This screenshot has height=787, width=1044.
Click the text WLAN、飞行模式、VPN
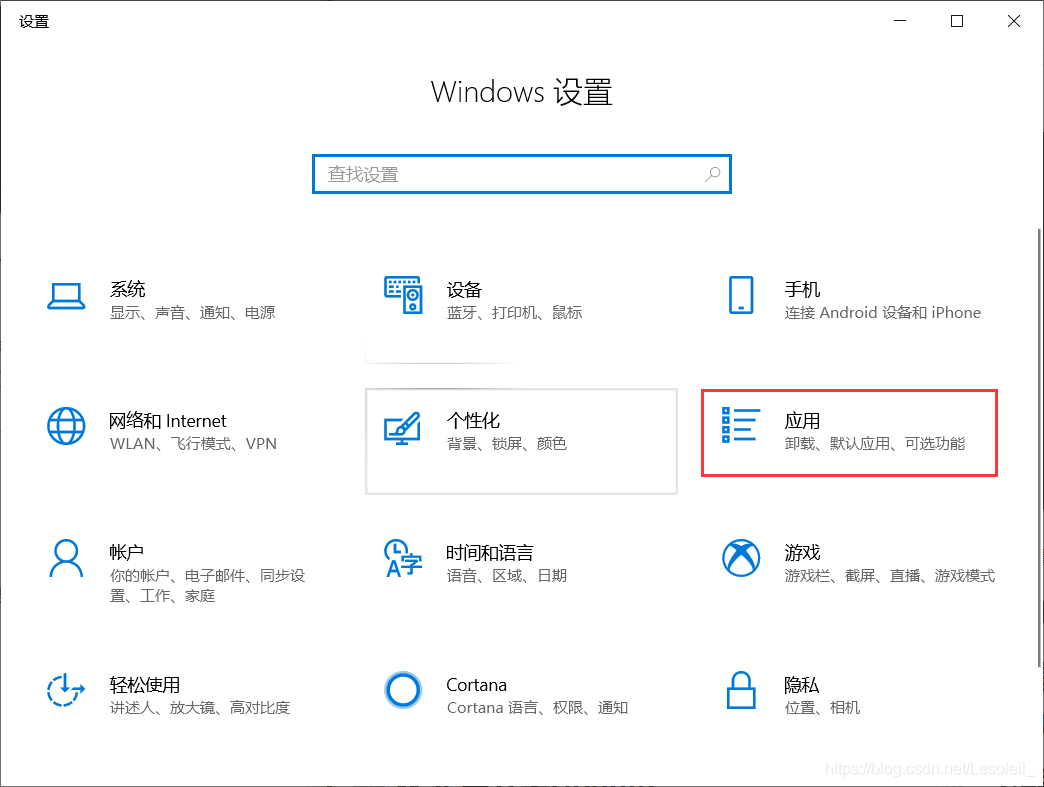click(x=193, y=443)
